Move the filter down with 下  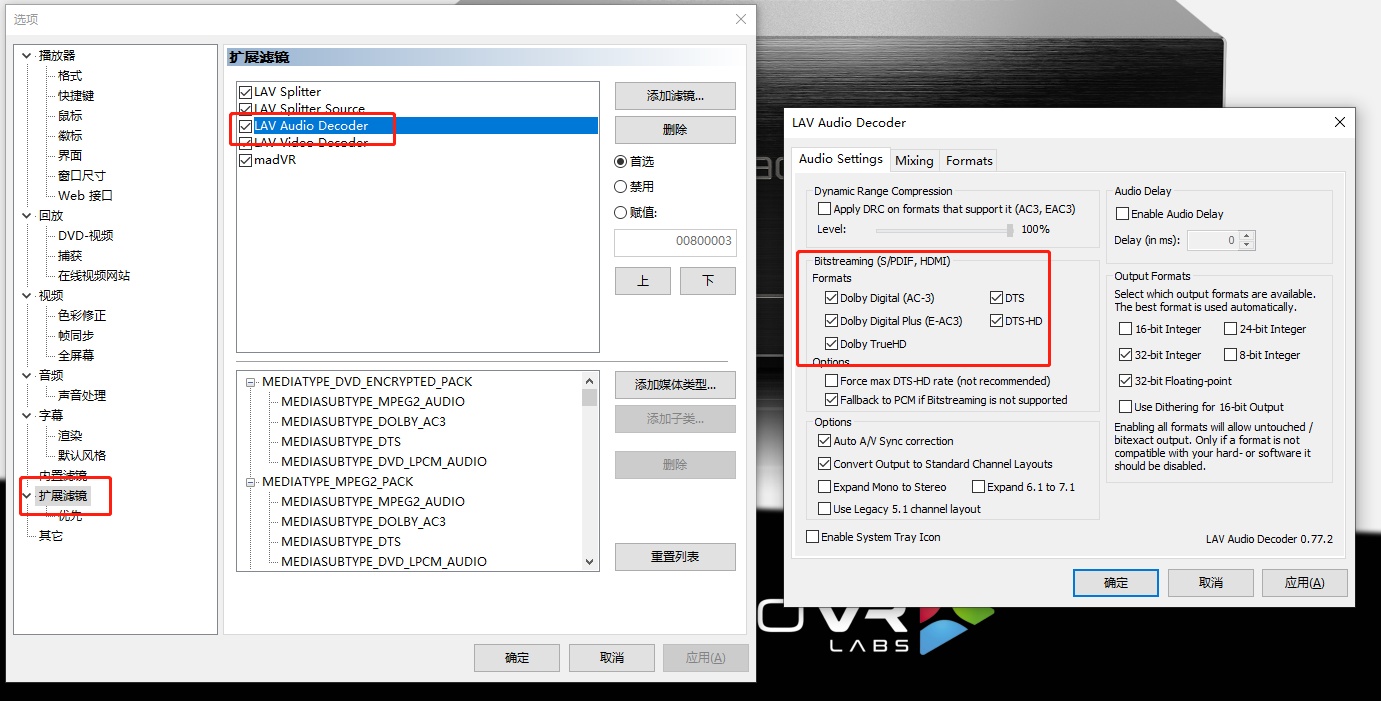(x=708, y=281)
